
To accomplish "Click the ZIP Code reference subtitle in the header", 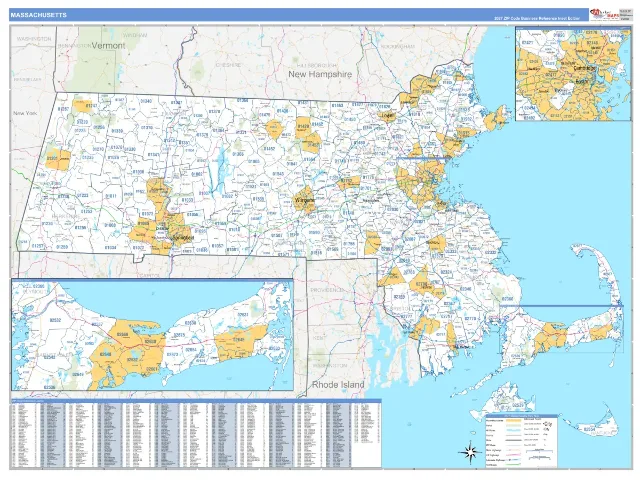I will click(x=537, y=19).
